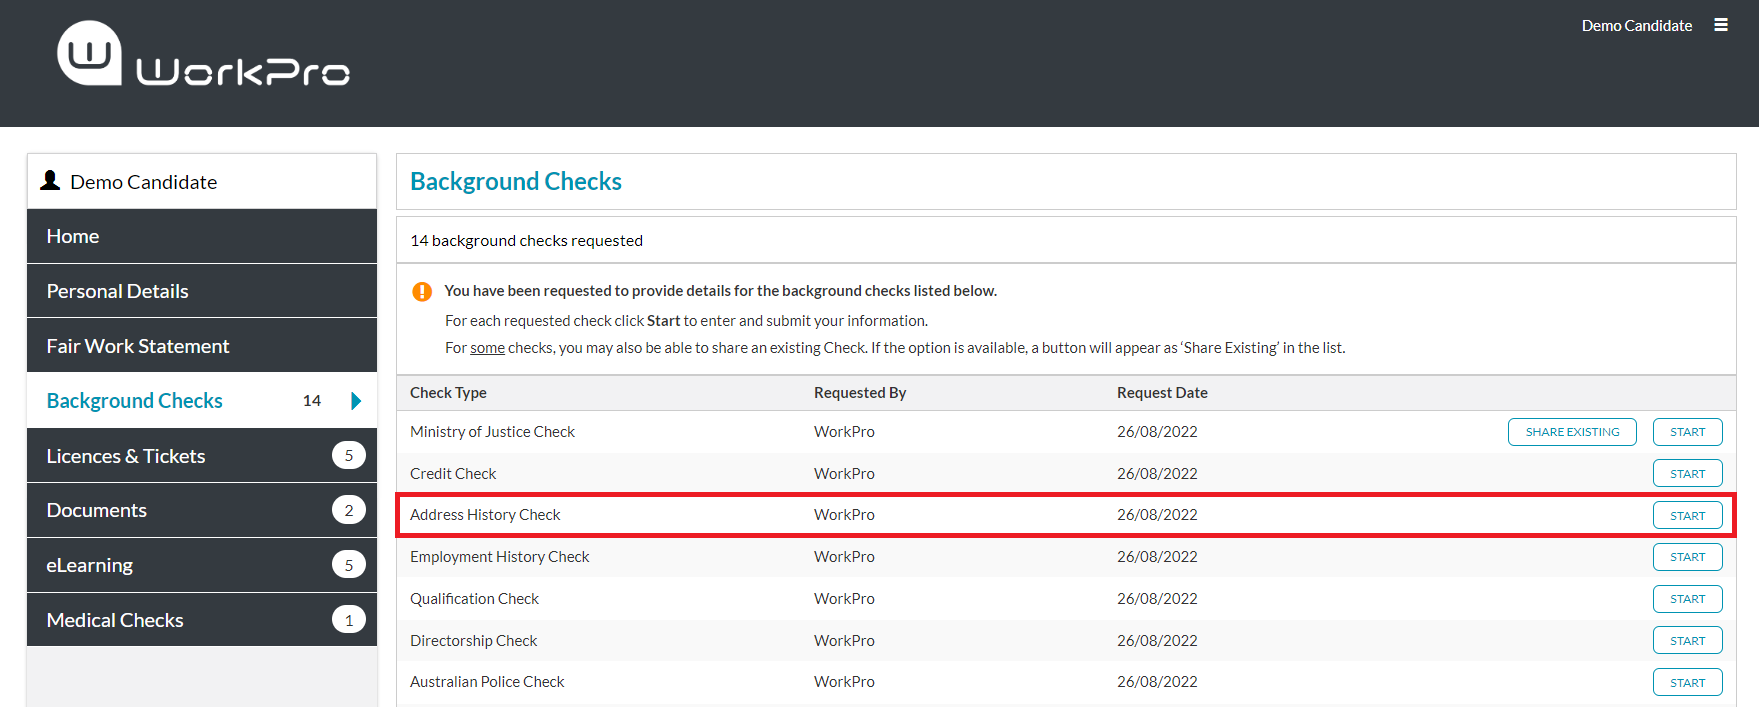The image size is (1759, 707).
Task: Open Fair Work Statement section
Action: point(202,346)
